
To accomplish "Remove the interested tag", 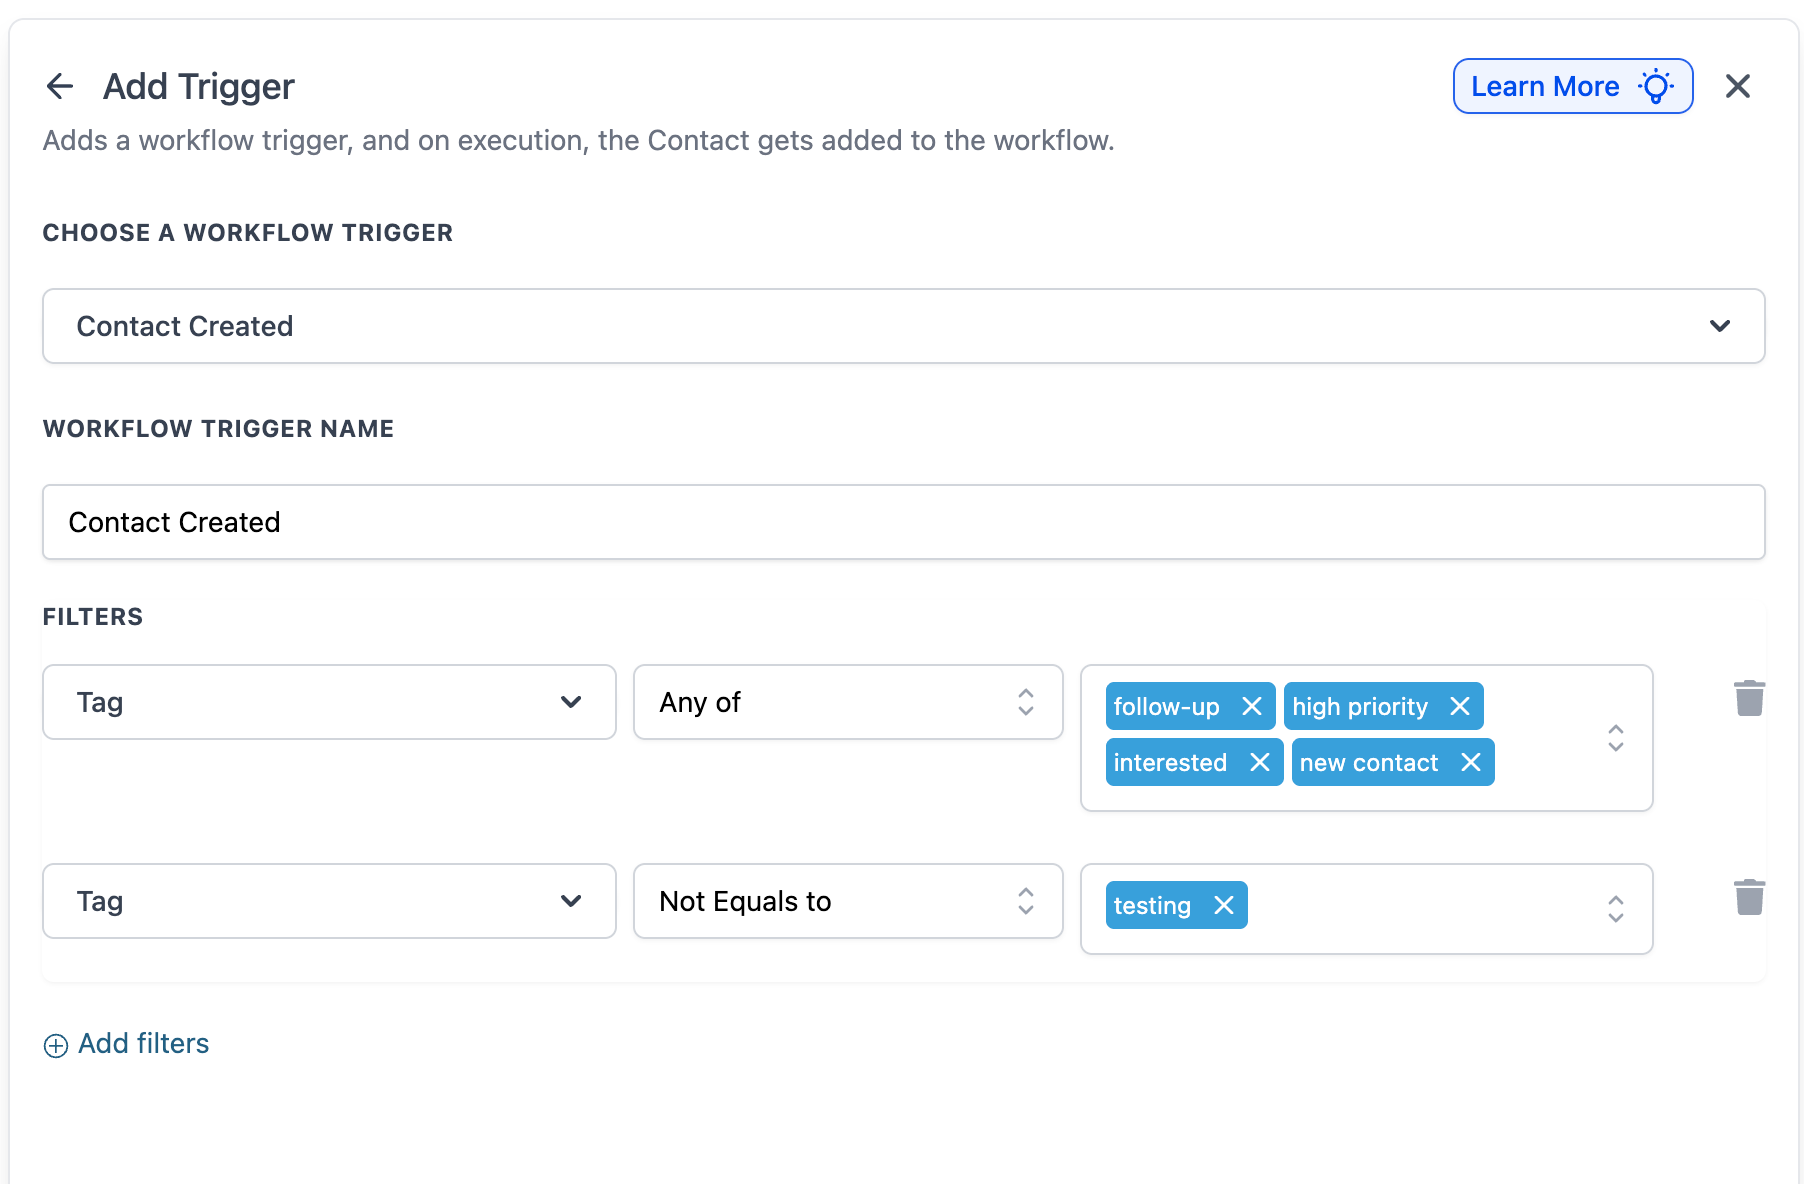I will click(x=1259, y=763).
